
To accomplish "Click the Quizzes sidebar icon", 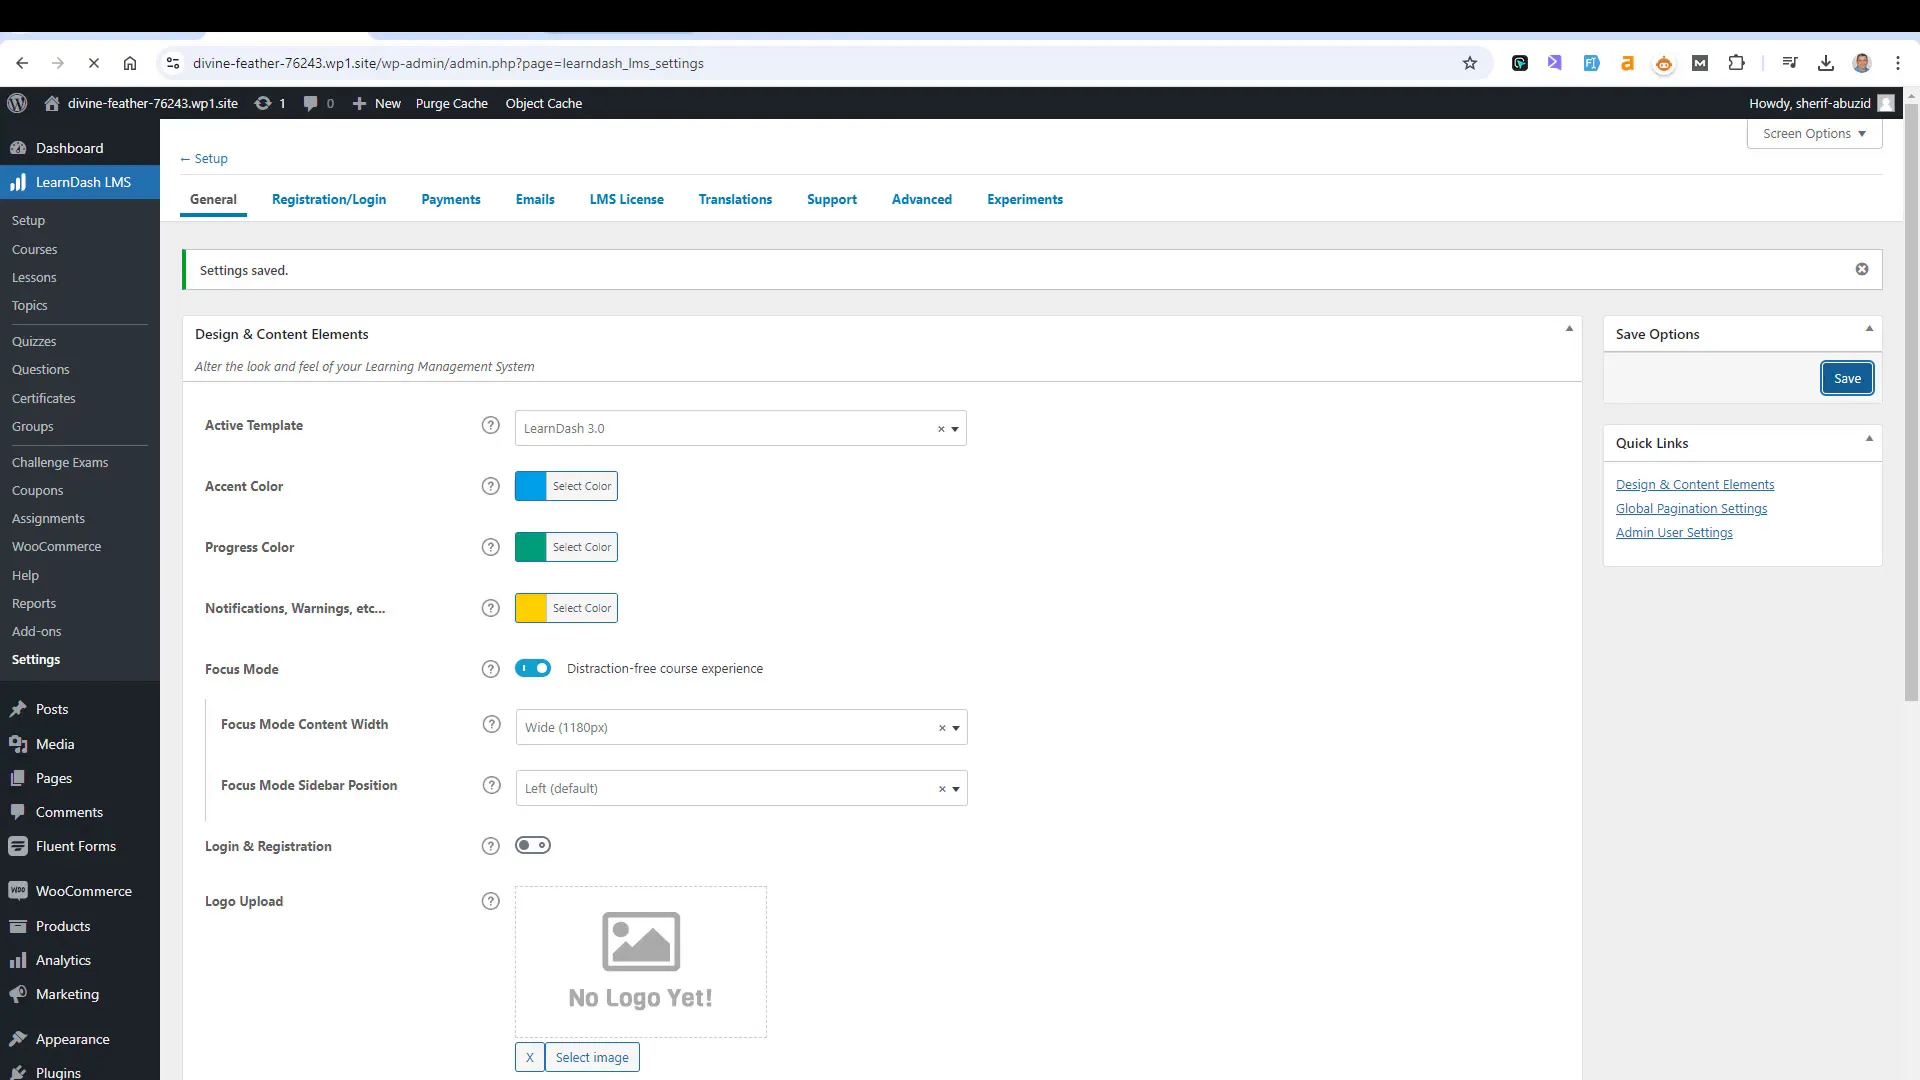I will coord(34,340).
